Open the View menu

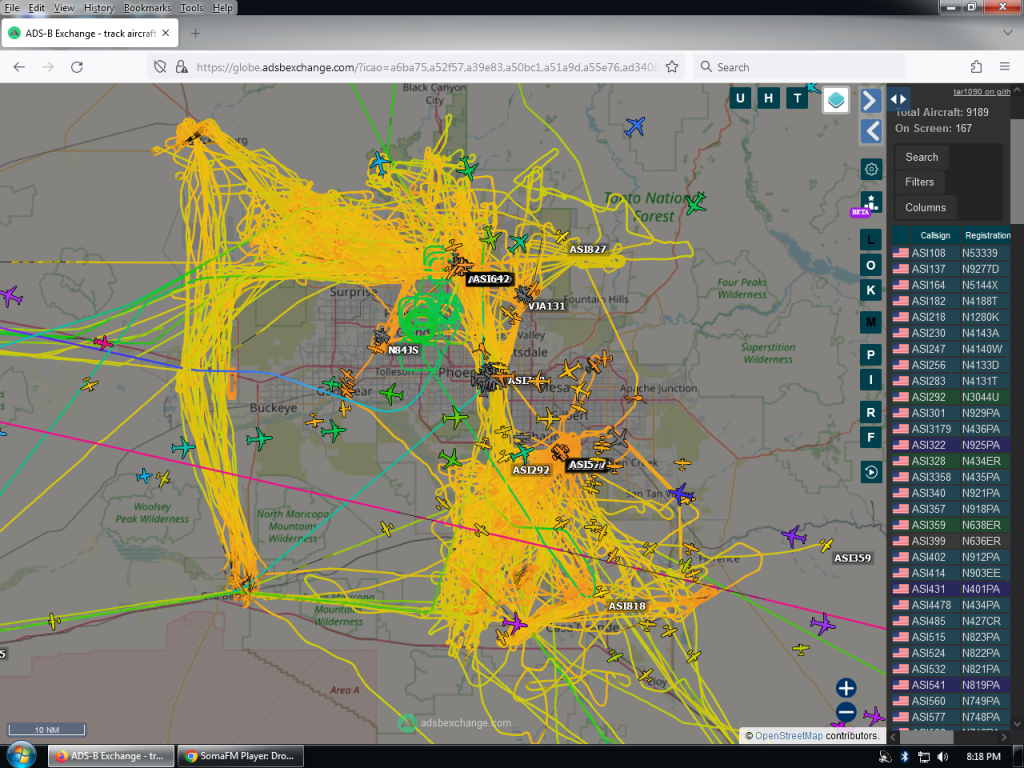click(64, 8)
